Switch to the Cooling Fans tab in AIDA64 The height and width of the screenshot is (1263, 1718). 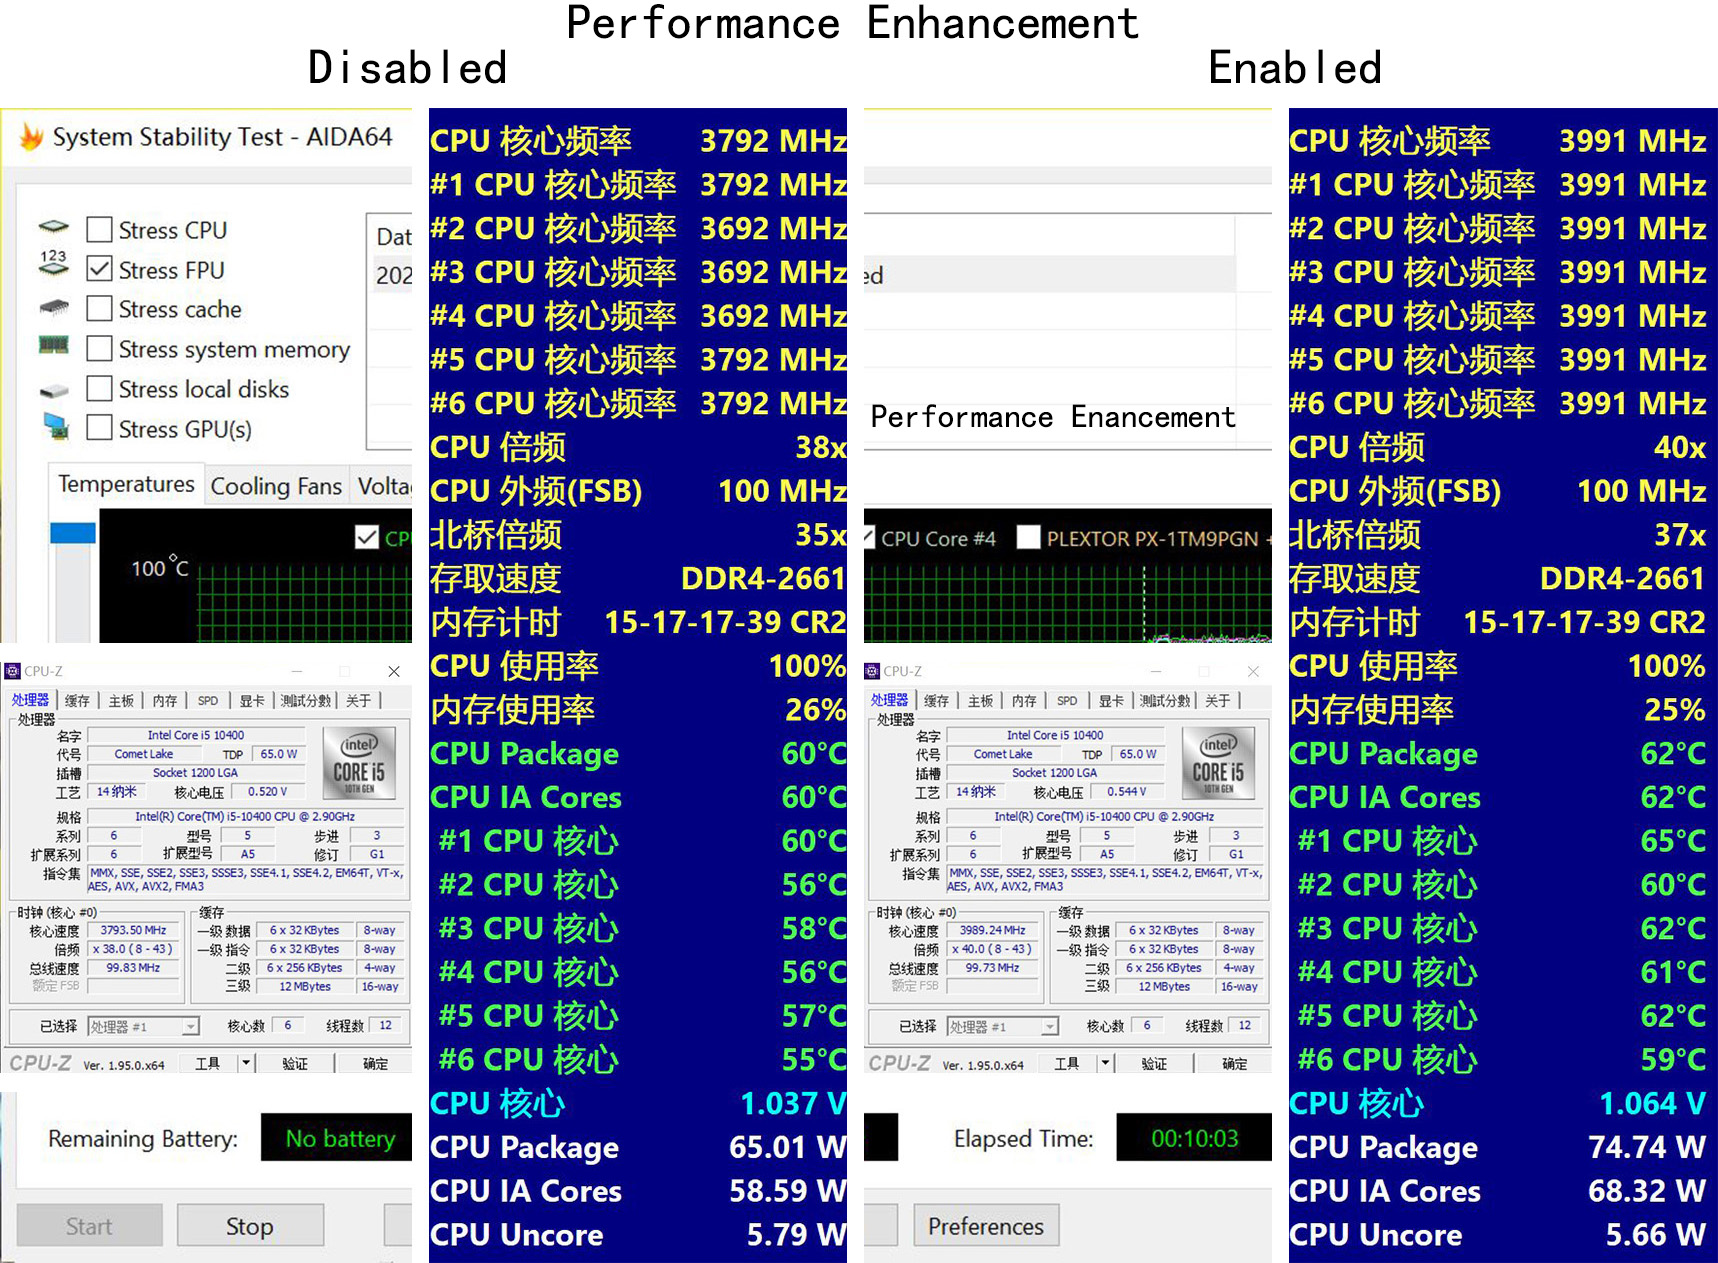tap(276, 487)
